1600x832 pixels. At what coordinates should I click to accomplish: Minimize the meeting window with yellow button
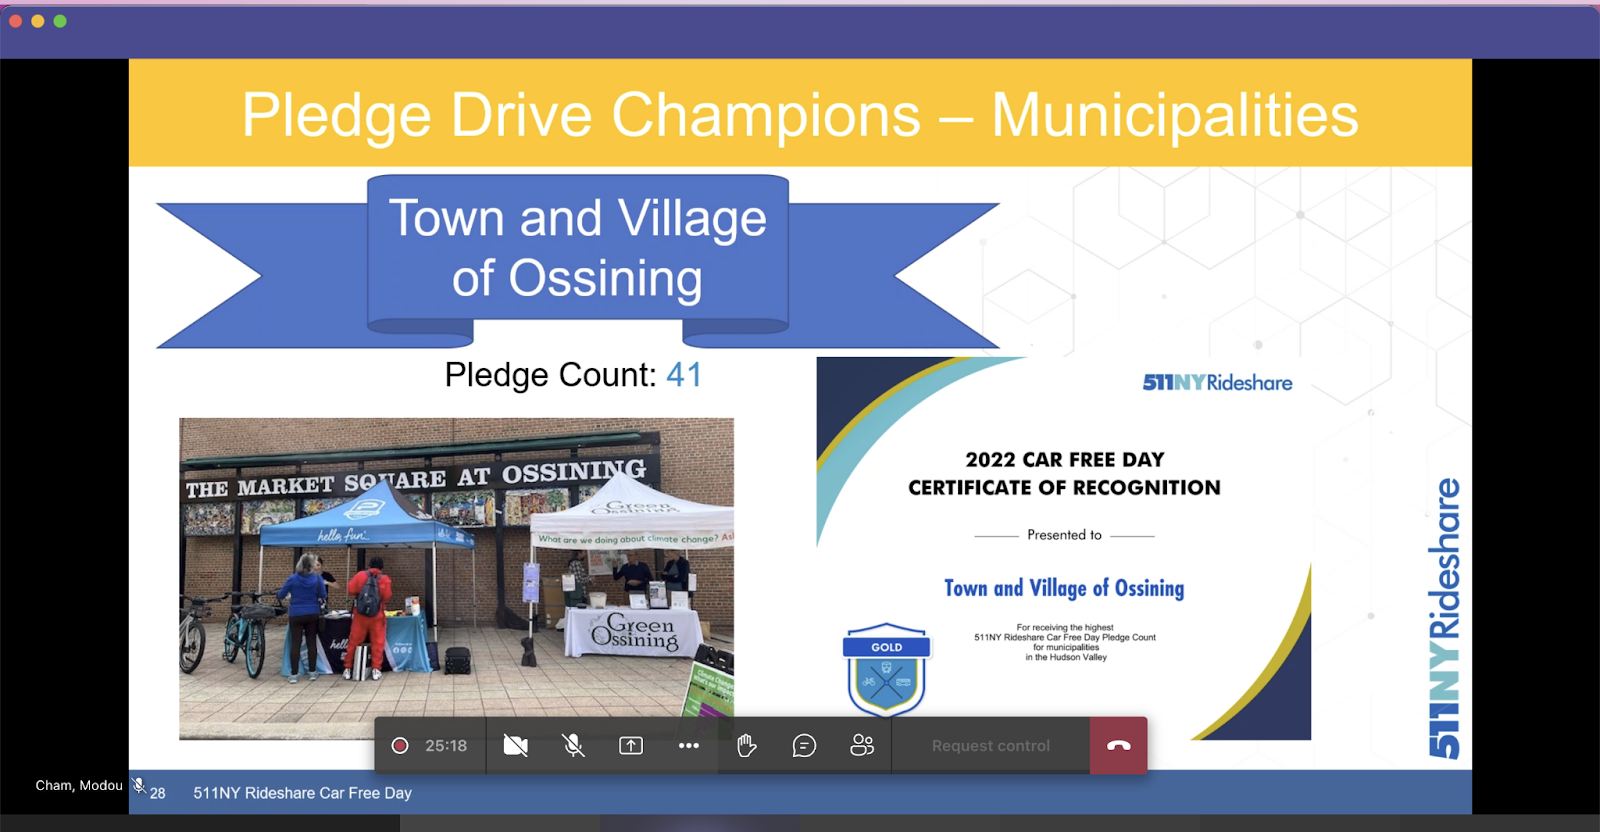(x=38, y=21)
